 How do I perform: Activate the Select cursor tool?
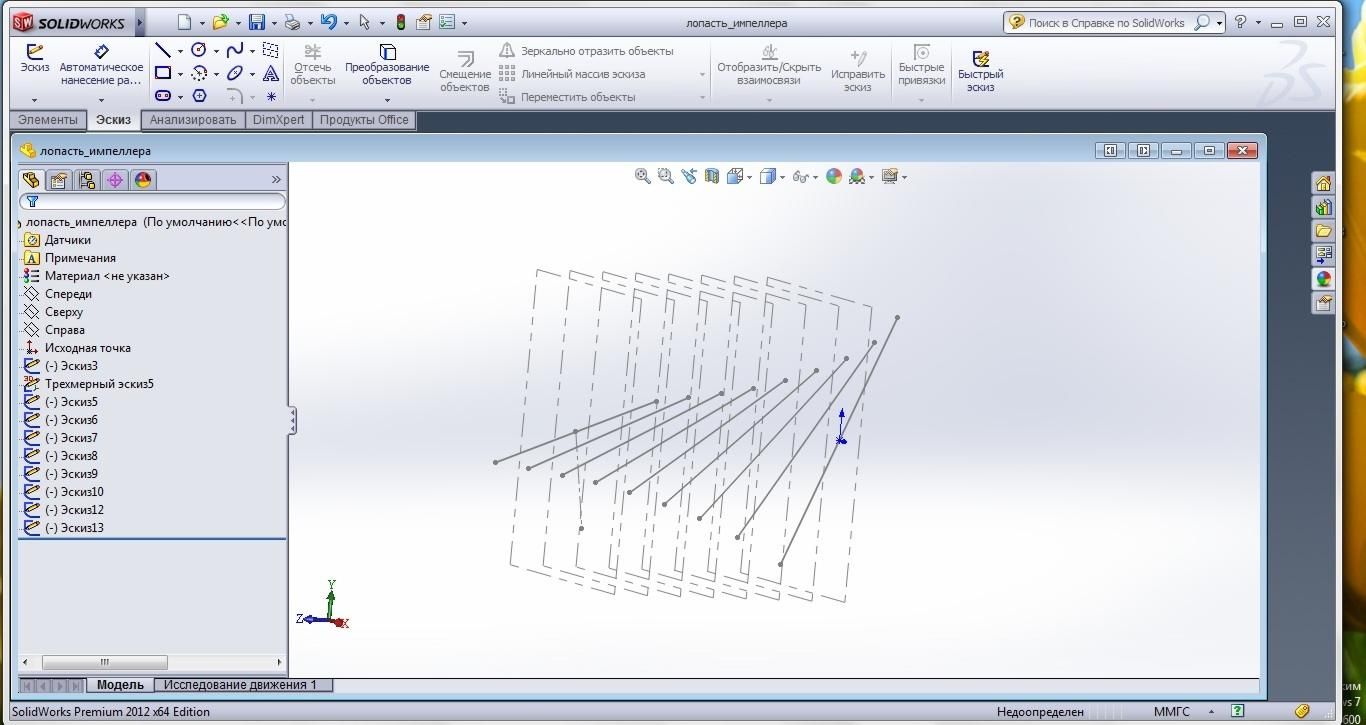click(364, 22)
